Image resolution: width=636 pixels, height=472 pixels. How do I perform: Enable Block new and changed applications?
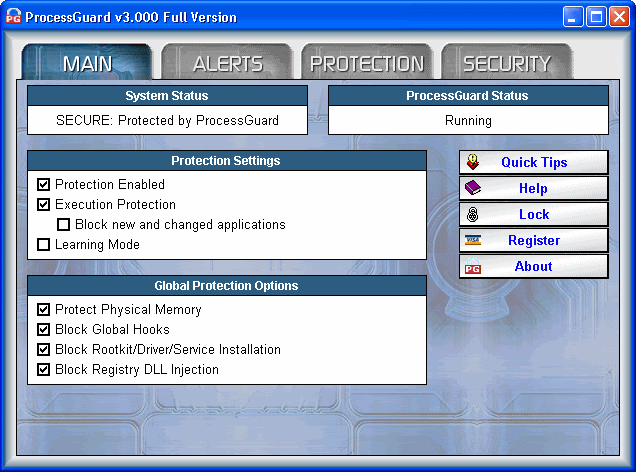(x=63, y=224)
